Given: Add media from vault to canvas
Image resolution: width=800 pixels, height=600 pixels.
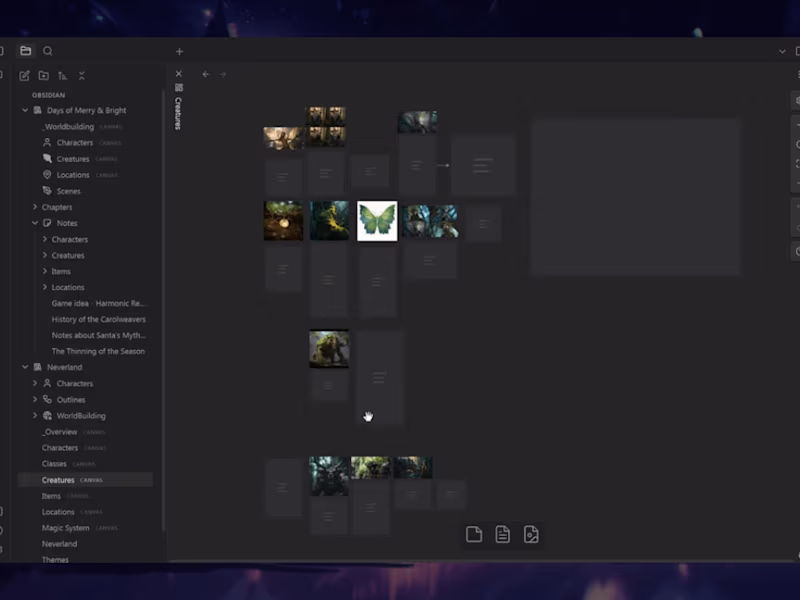Looking at the screenshot, I should (x=531, y=534).
